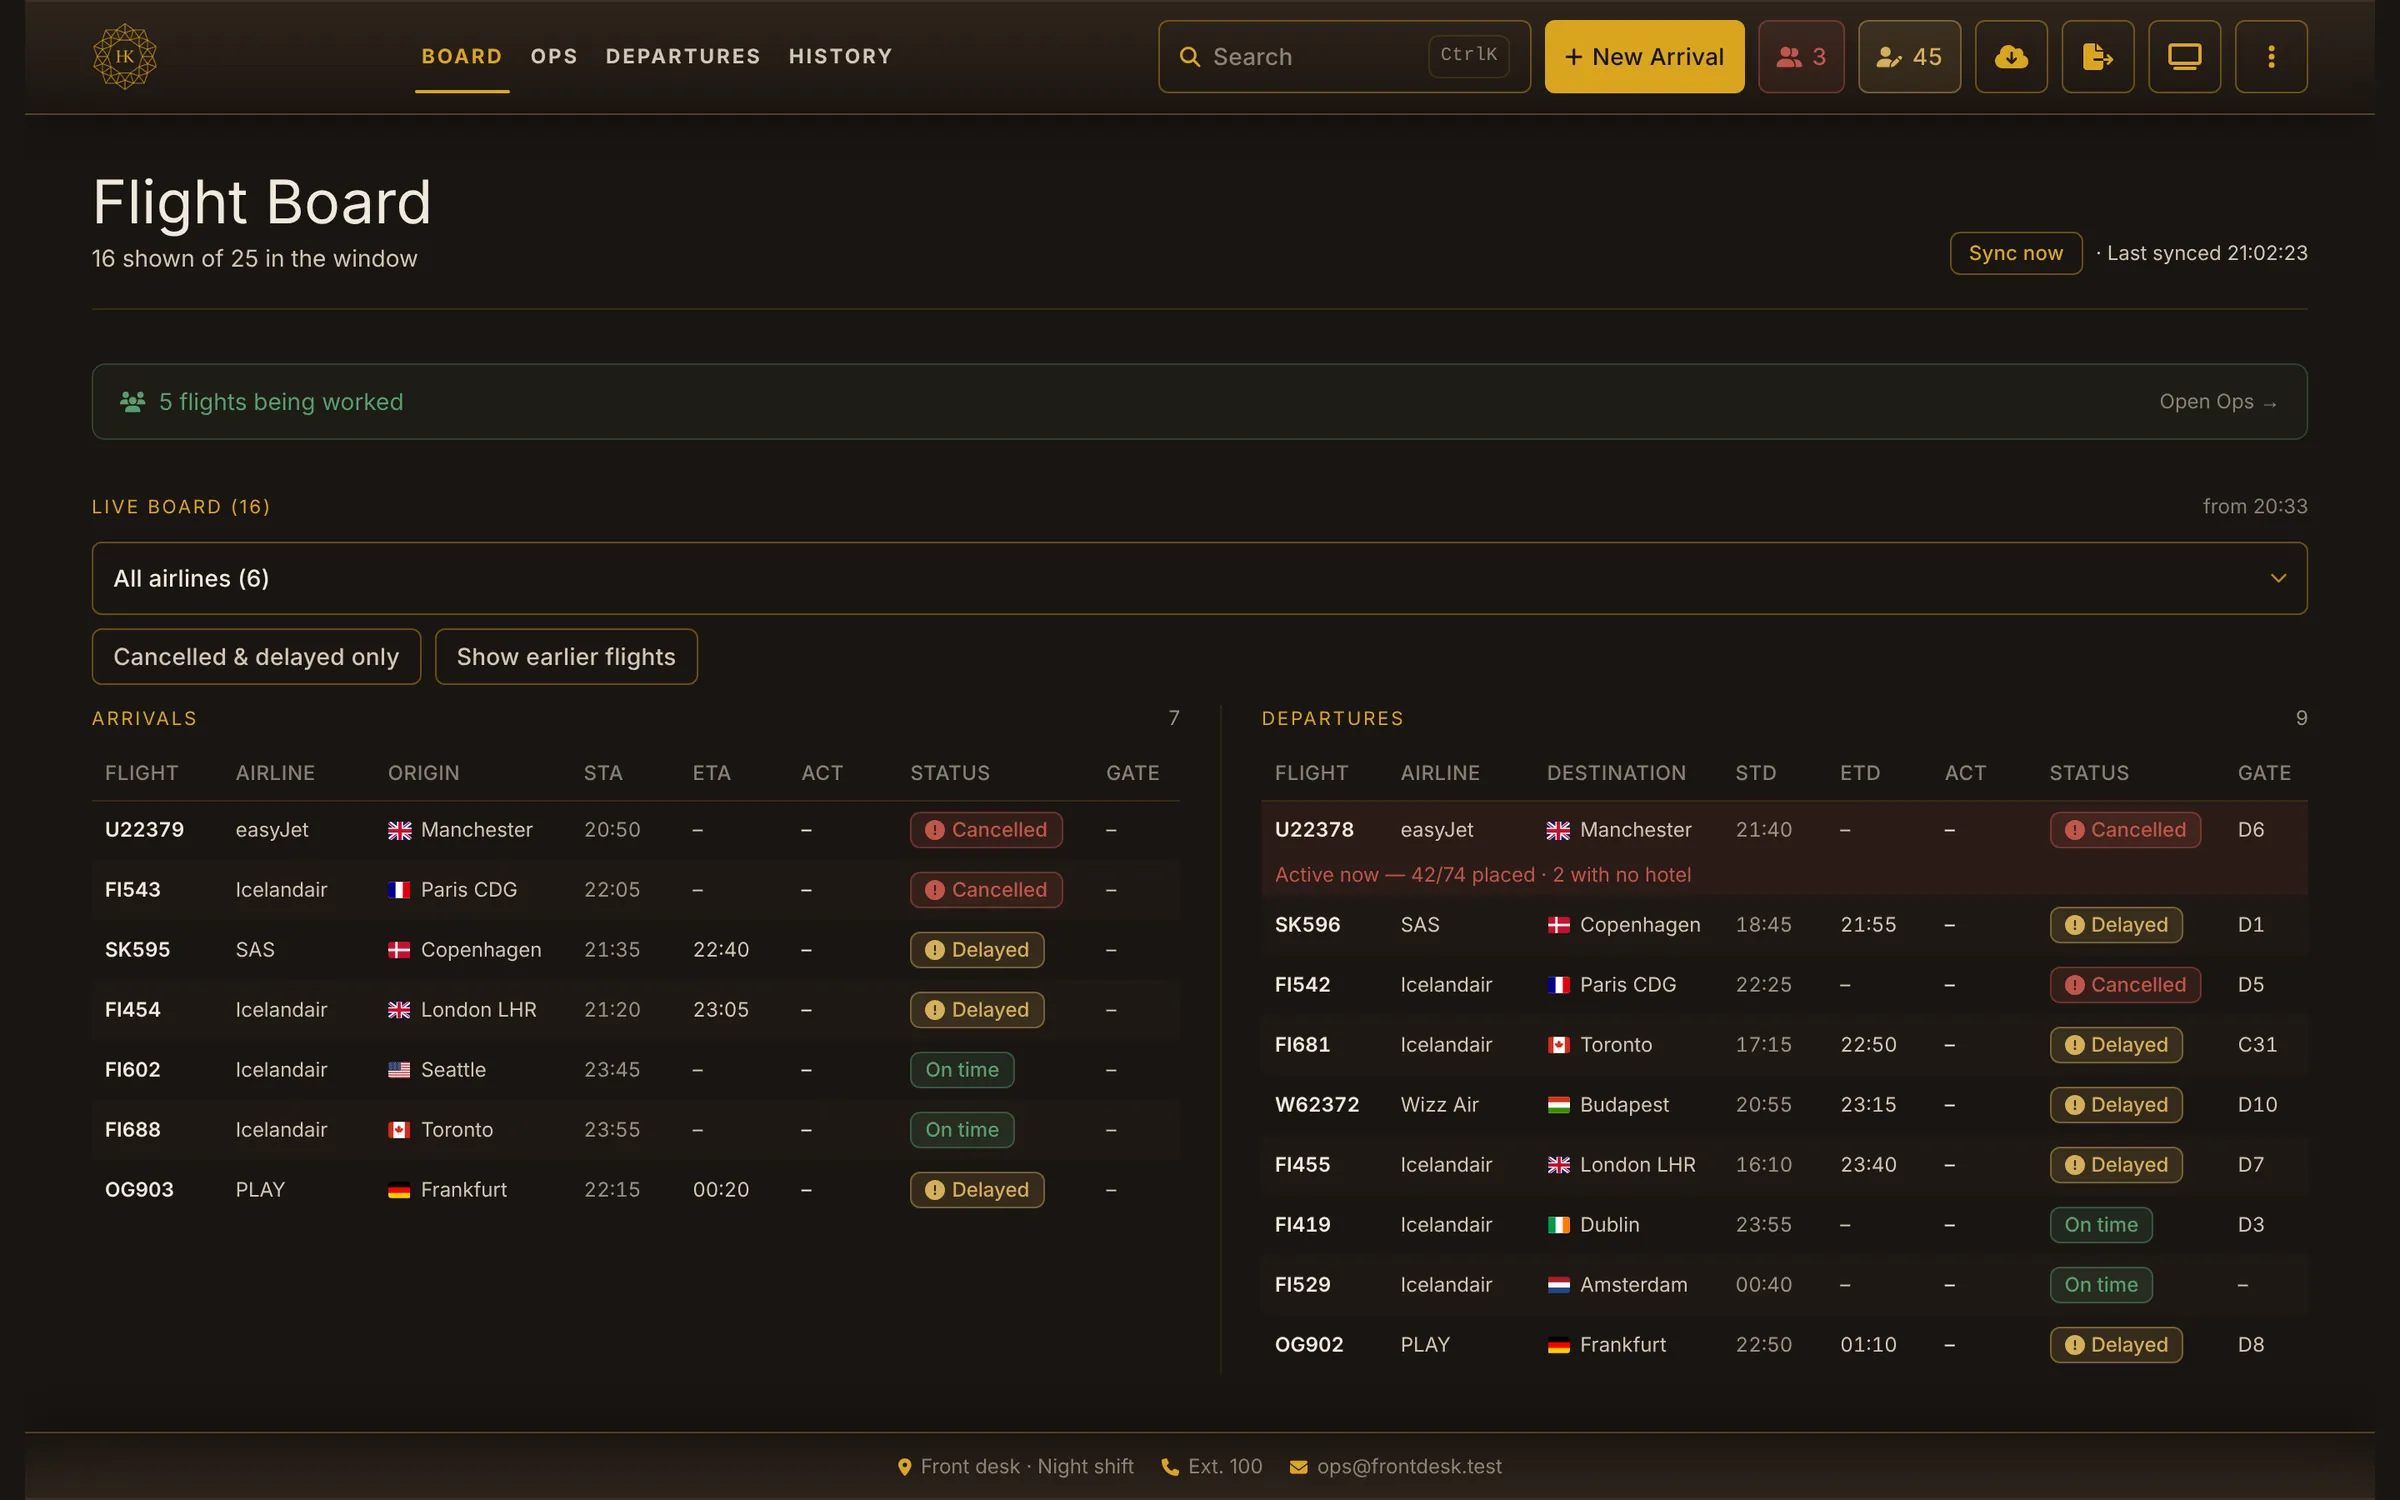Viewport: 2400px width, 1500px height.
Task: Open the display screen mode icon
Action: coord(2185,56)
